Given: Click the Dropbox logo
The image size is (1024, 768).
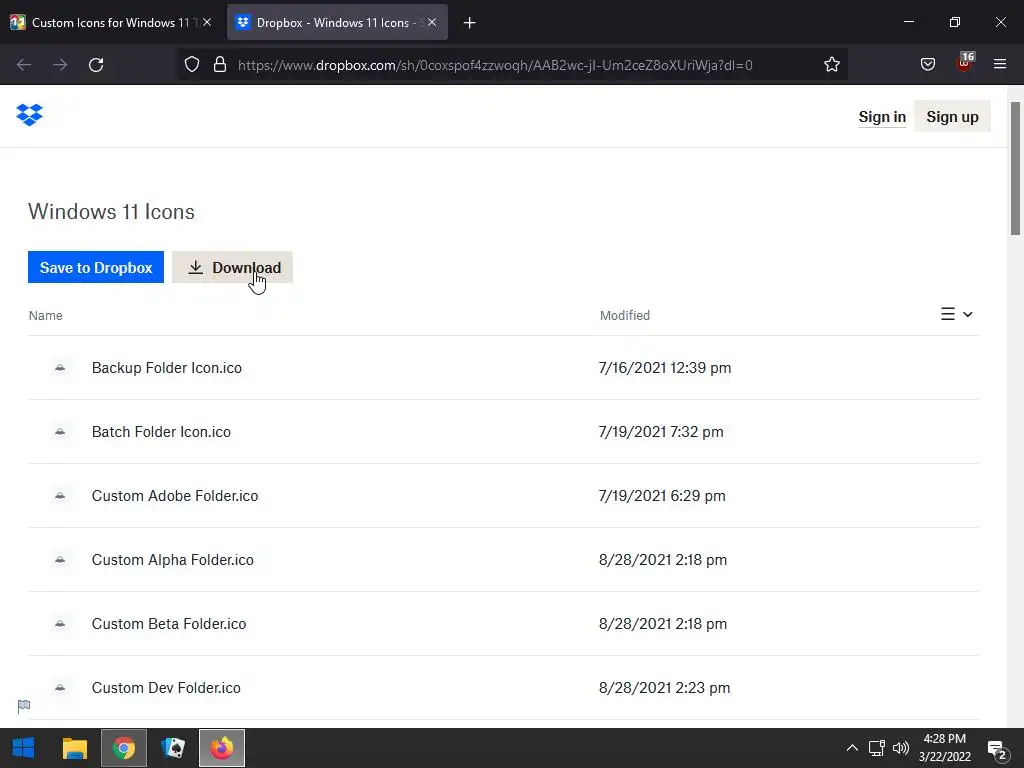Looking at the screenshot, I should tap(29, 115).
